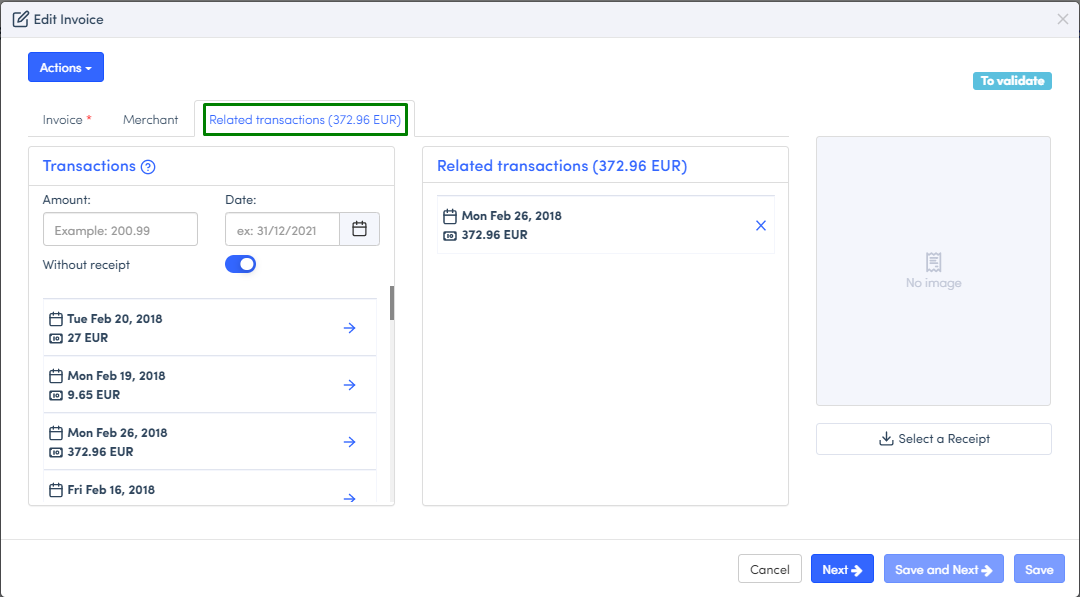Add the 9.65 EUR transaction via arrow
Viewport: 1080px width, 597px height.
tap(349, 385)
